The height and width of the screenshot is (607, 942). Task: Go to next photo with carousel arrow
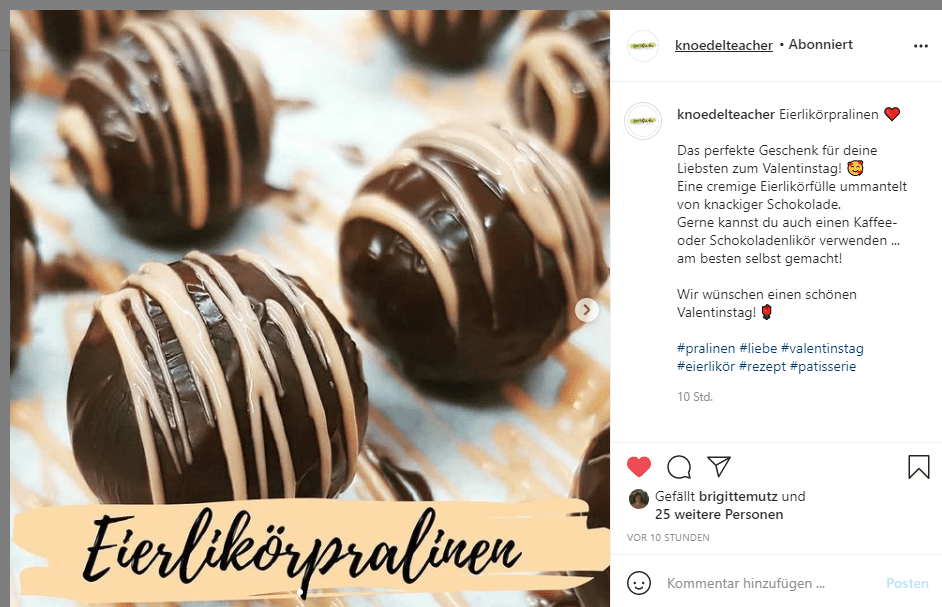click(x=586, y=310)
